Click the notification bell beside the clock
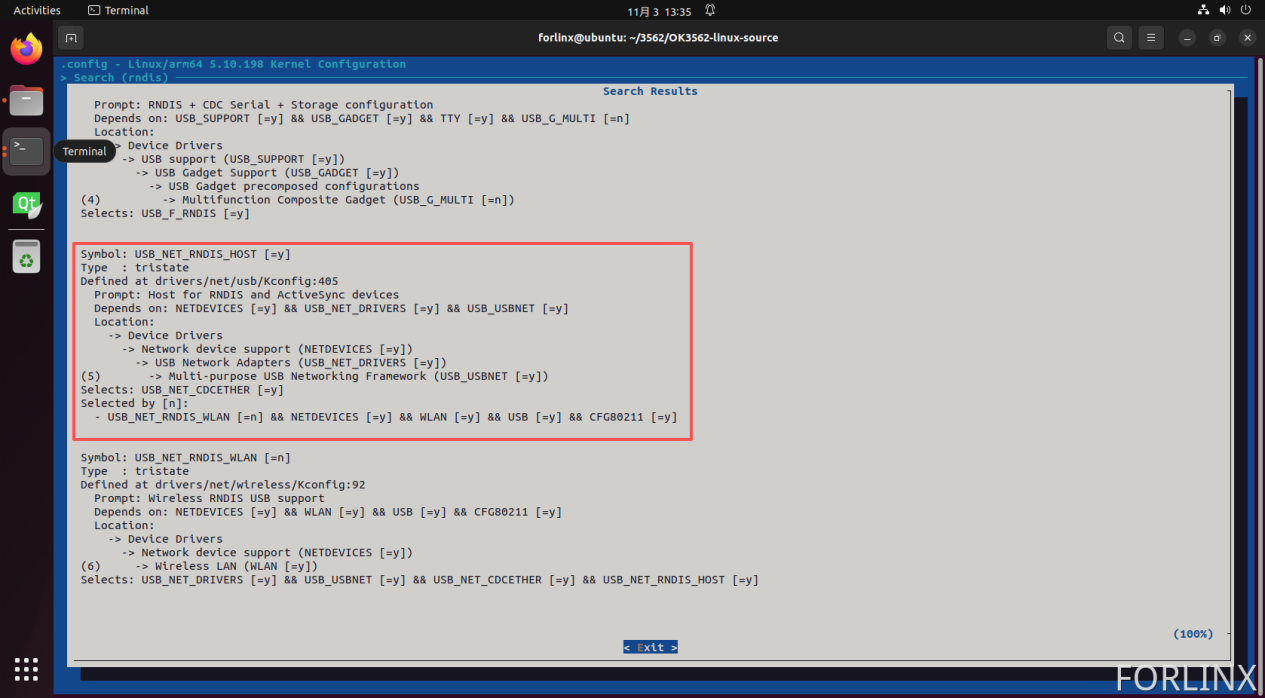The height and width of the screenshot is (698, 1265). tap(712, 10)
